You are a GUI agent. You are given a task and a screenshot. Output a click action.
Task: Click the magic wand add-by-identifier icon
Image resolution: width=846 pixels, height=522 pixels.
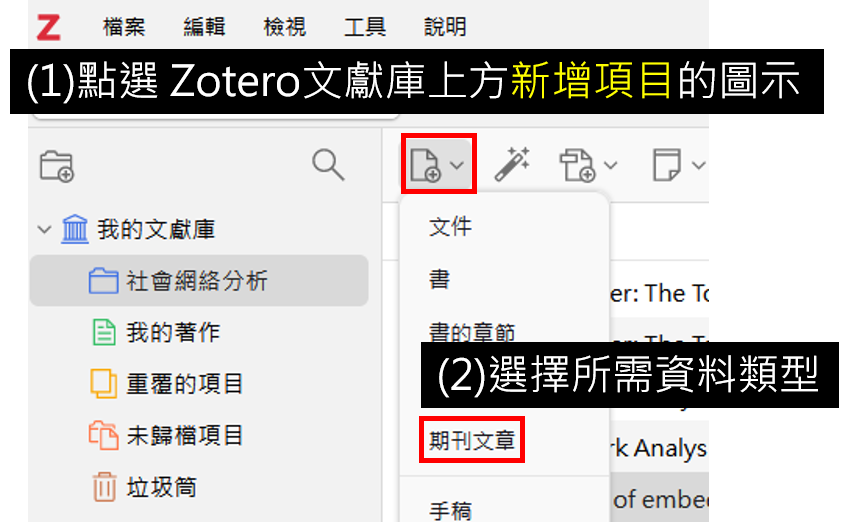pyautogui.click(x=512, y=164)
